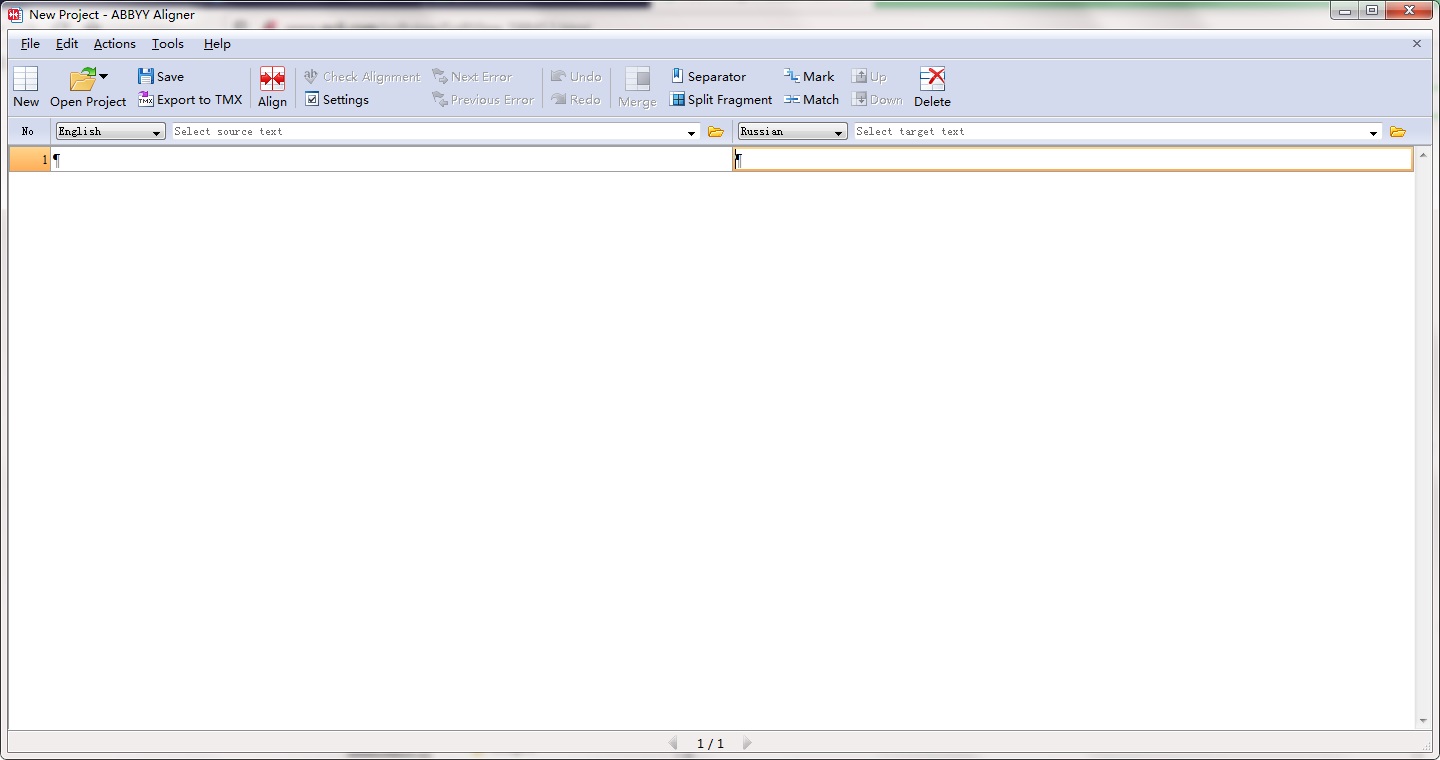
Task: Select row number 1 header
Action: pyautogui.click(x=29, y=159)
